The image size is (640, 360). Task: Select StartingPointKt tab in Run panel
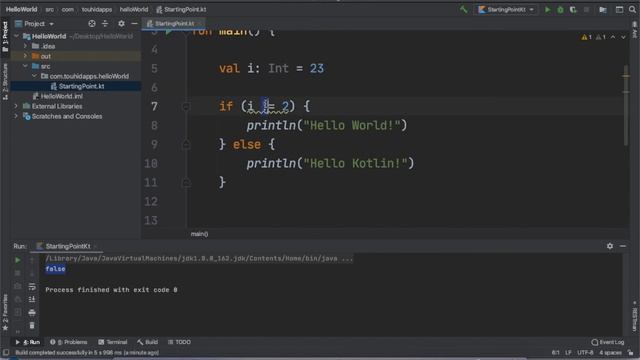[67, 246]
